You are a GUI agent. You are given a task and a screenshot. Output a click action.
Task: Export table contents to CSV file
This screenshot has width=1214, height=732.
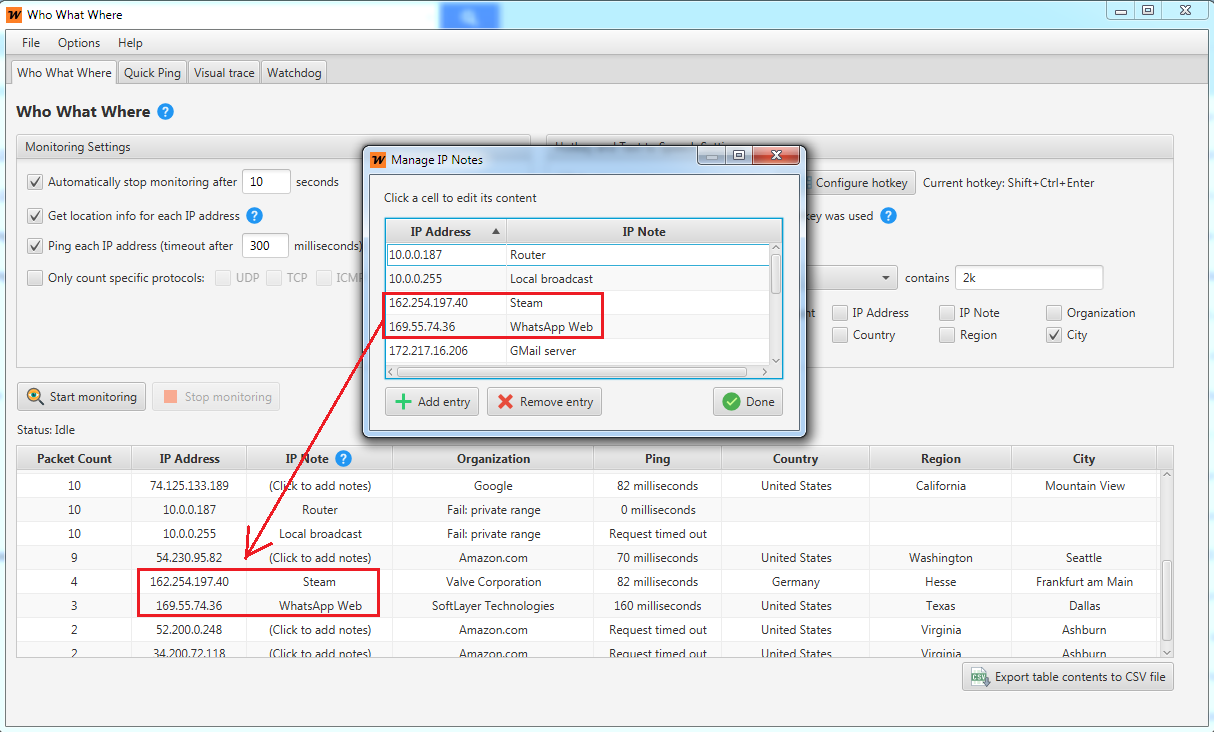(1068, 677)
